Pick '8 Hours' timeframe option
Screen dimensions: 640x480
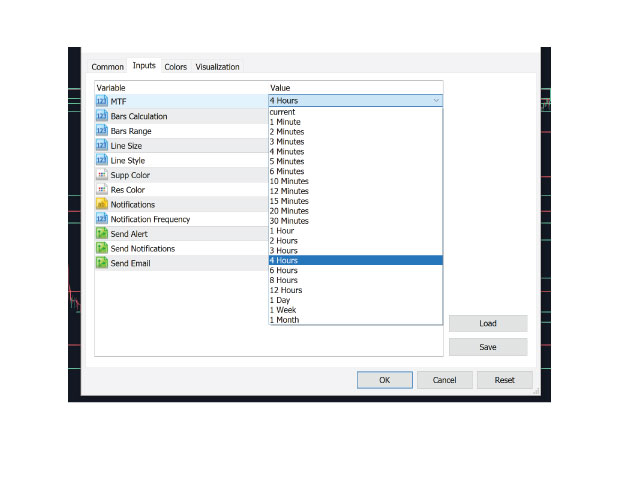(356, 280)
